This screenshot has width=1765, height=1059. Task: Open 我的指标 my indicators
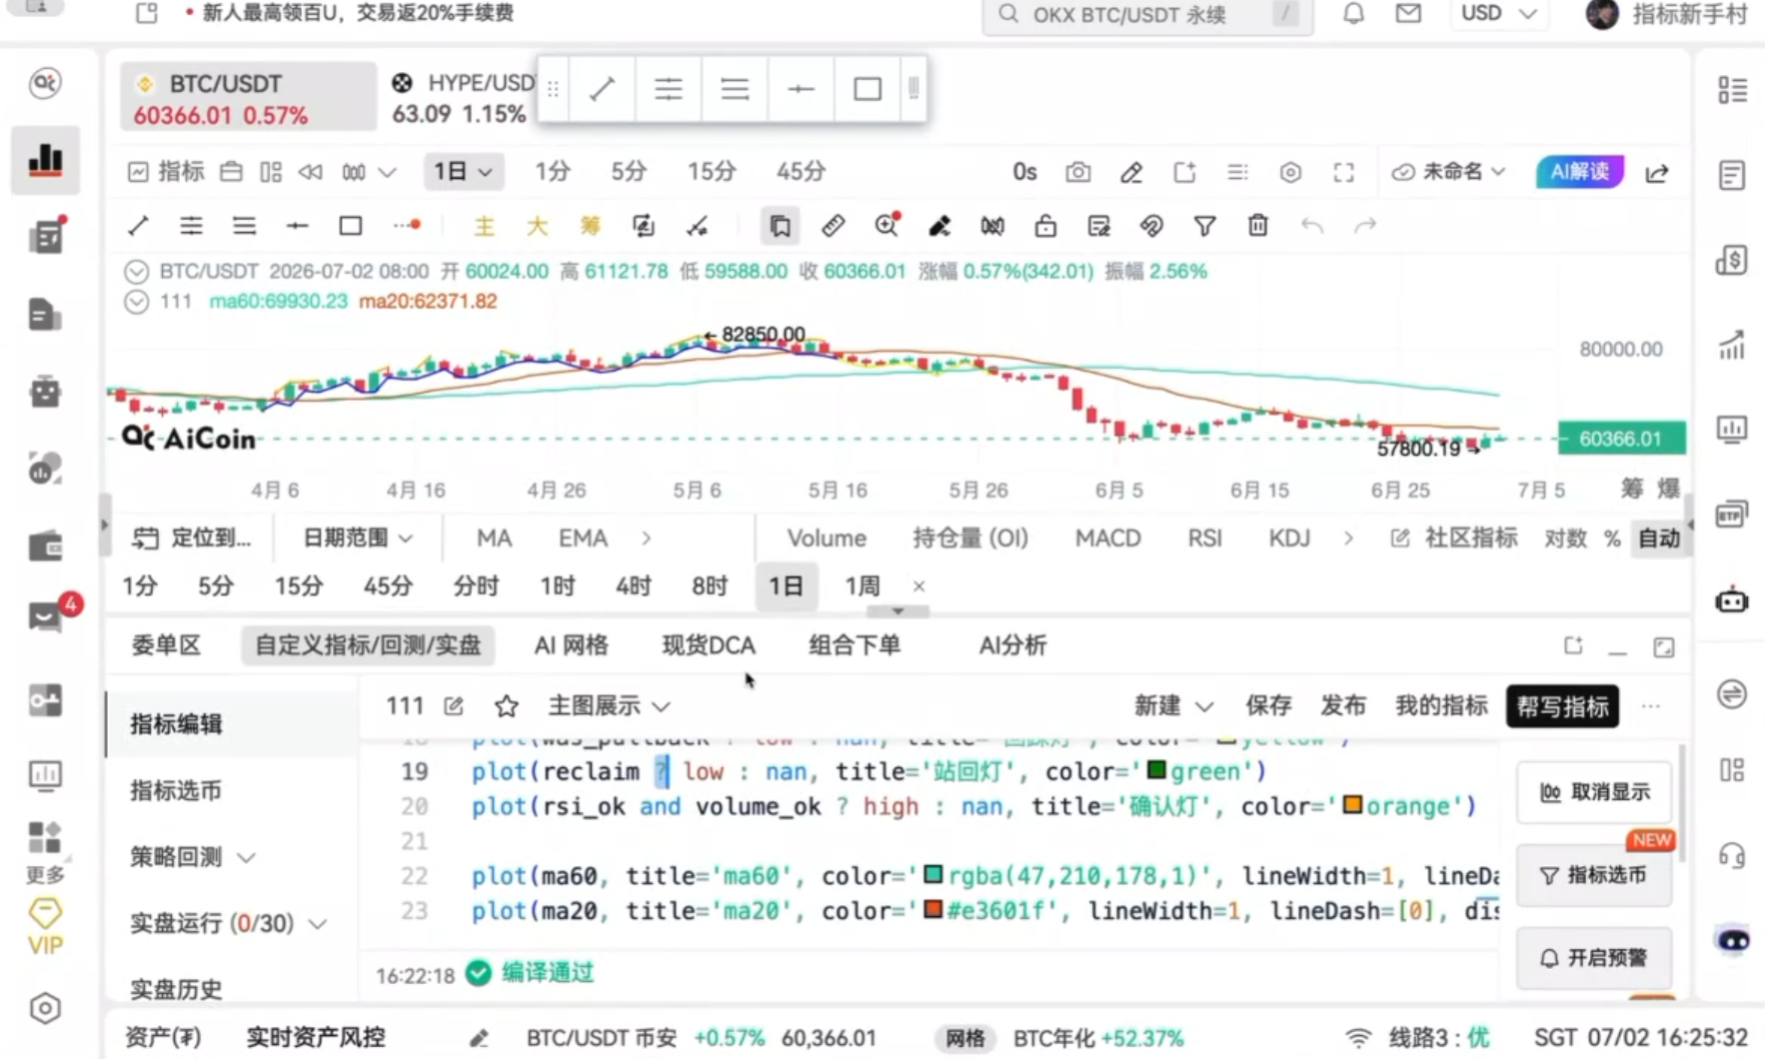tap(1441, 706)
